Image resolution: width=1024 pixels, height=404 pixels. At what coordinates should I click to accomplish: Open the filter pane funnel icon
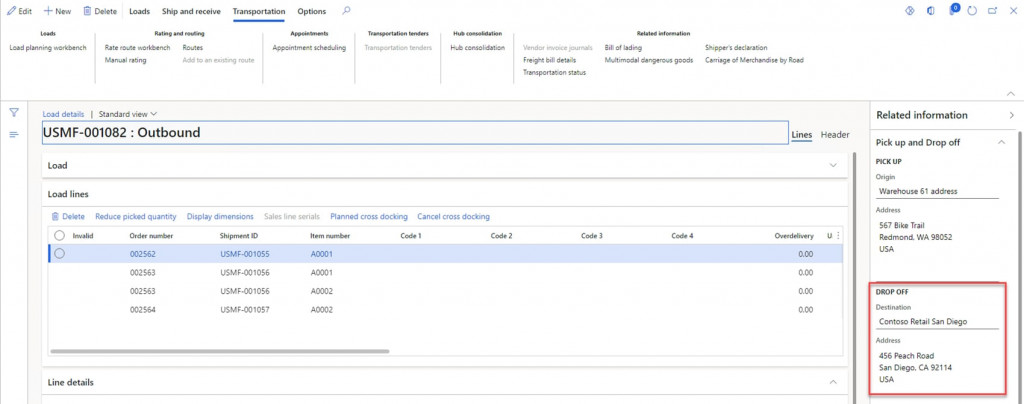pos(14,112)
